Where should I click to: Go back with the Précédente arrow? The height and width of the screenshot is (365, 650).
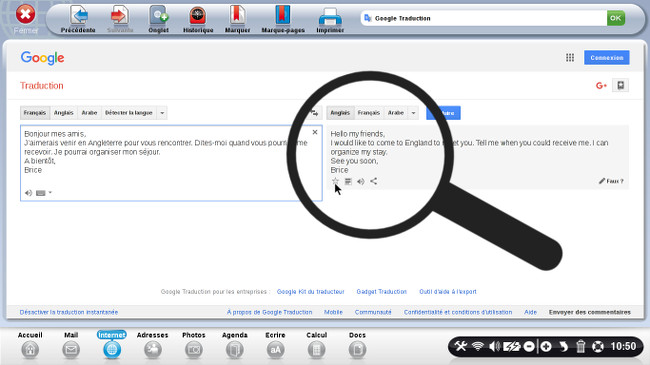78,19
